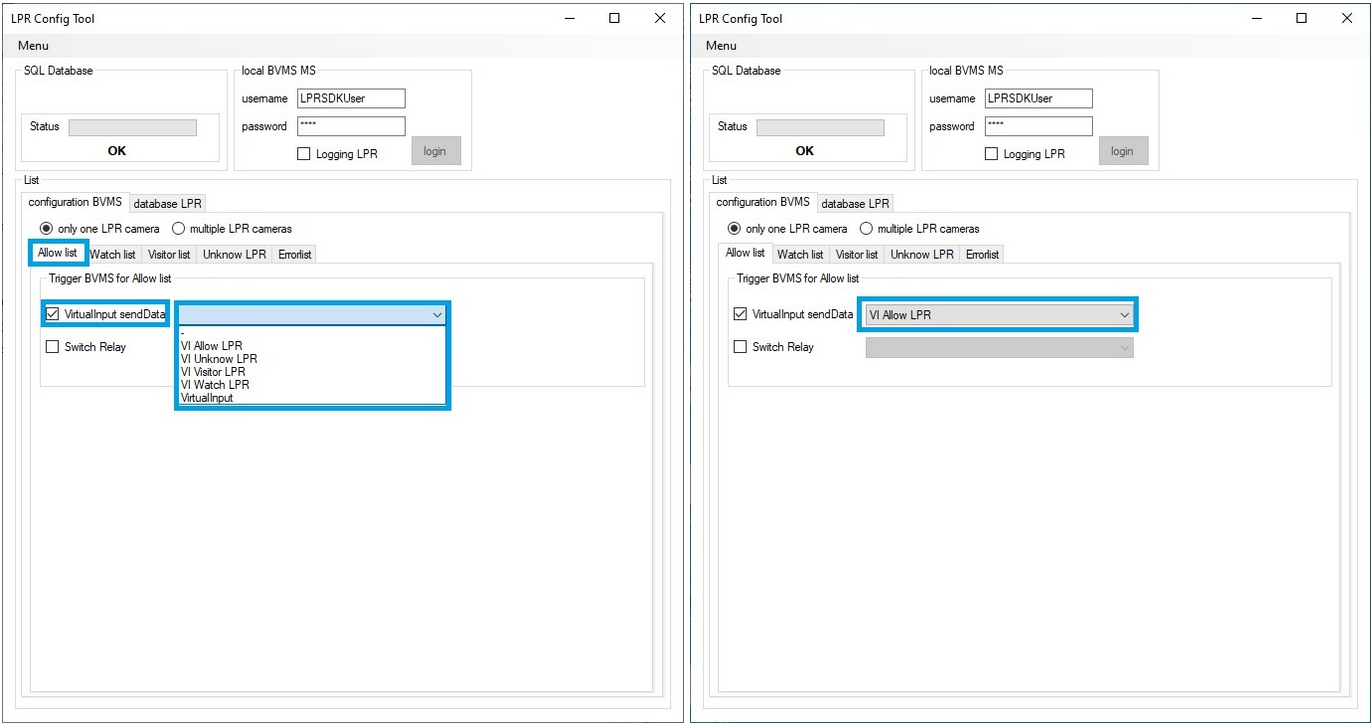Choose "VI Unknow LPR" from the open dropdown list

(219, 359)
